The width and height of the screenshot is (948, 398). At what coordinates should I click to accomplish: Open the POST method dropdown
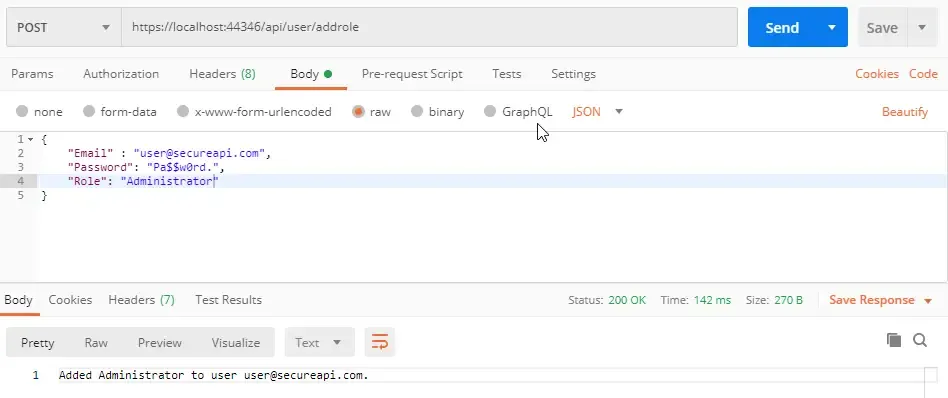pos(63,27)
